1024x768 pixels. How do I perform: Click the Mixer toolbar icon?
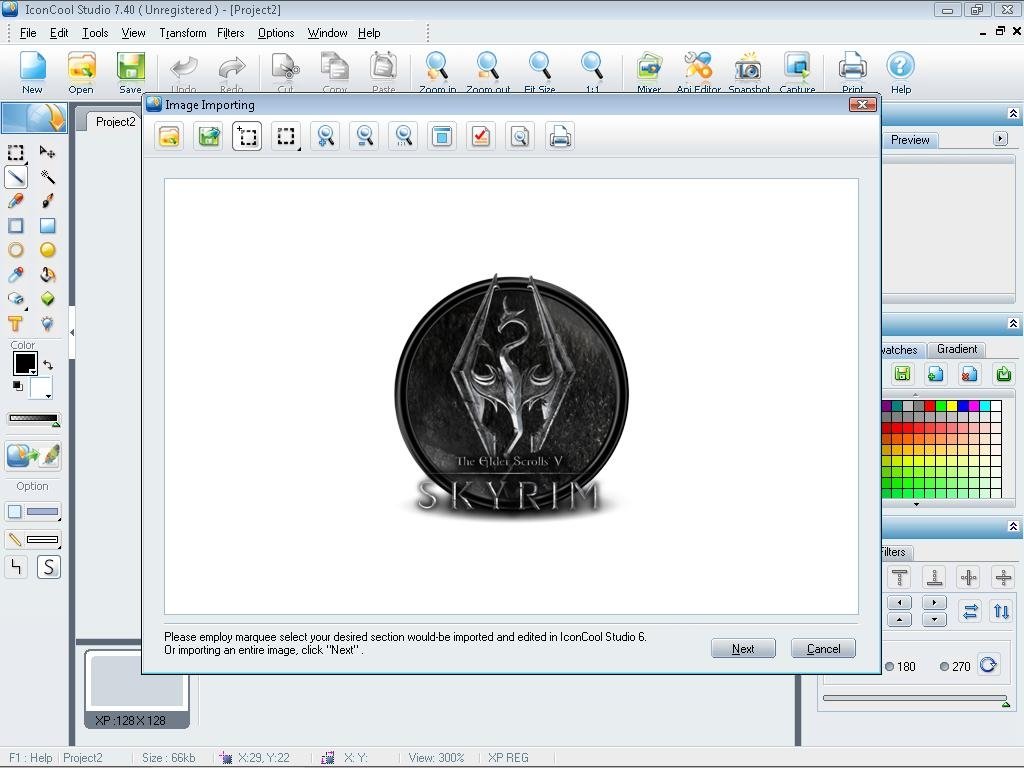649,71
